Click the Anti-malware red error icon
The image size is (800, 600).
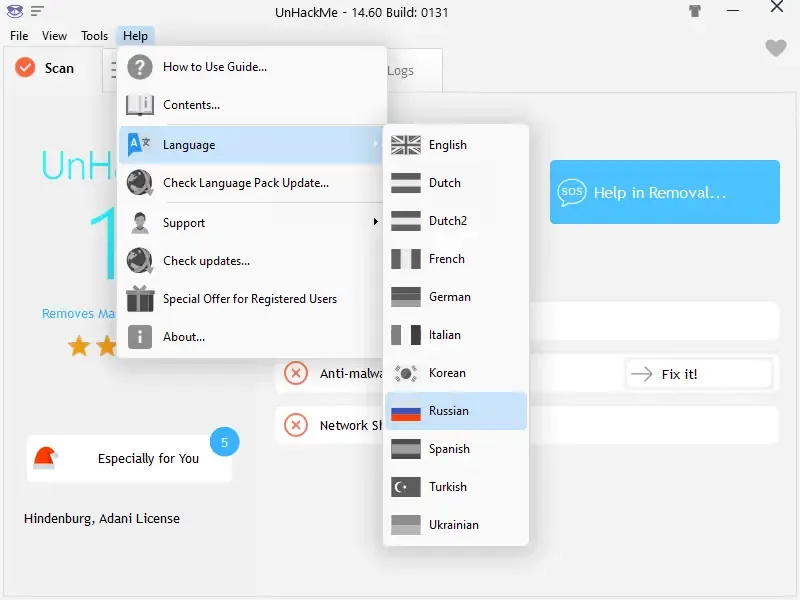(296, 373)
